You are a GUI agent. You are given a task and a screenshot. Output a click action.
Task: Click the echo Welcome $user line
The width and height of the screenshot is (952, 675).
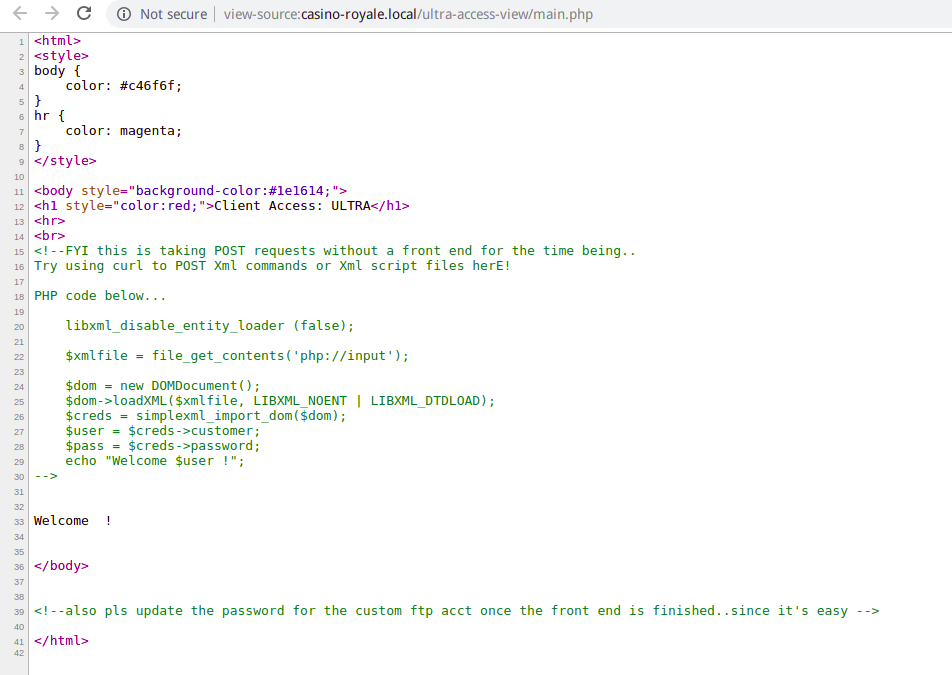click(155, 461)
